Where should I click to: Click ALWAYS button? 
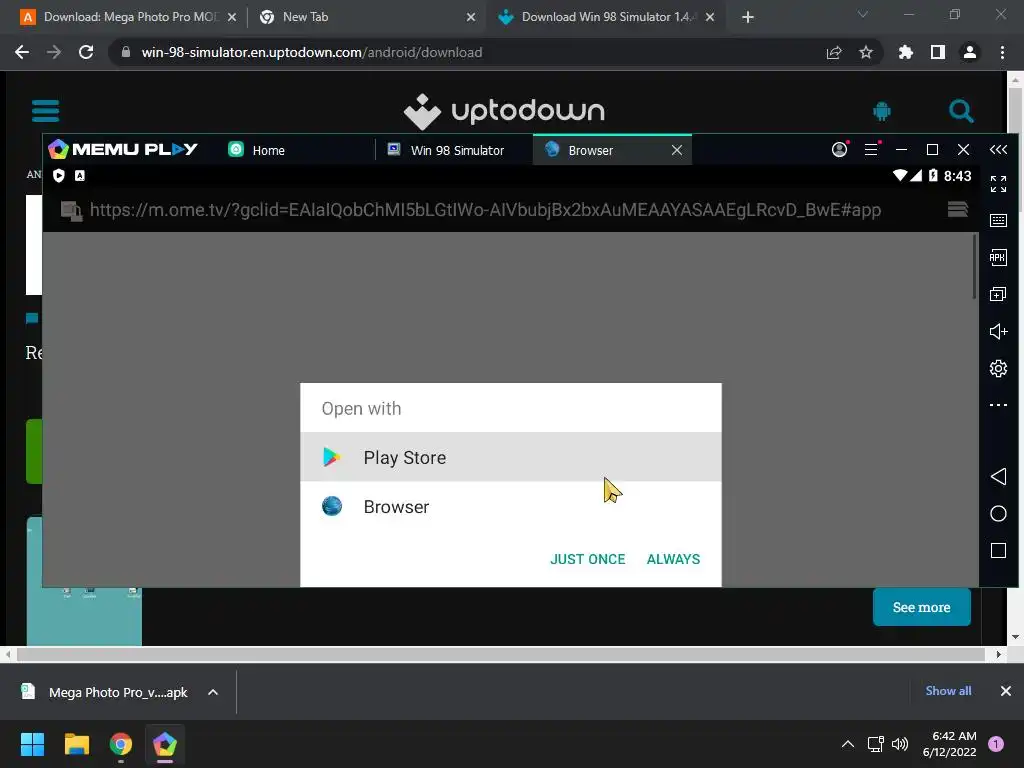[673, 559]
